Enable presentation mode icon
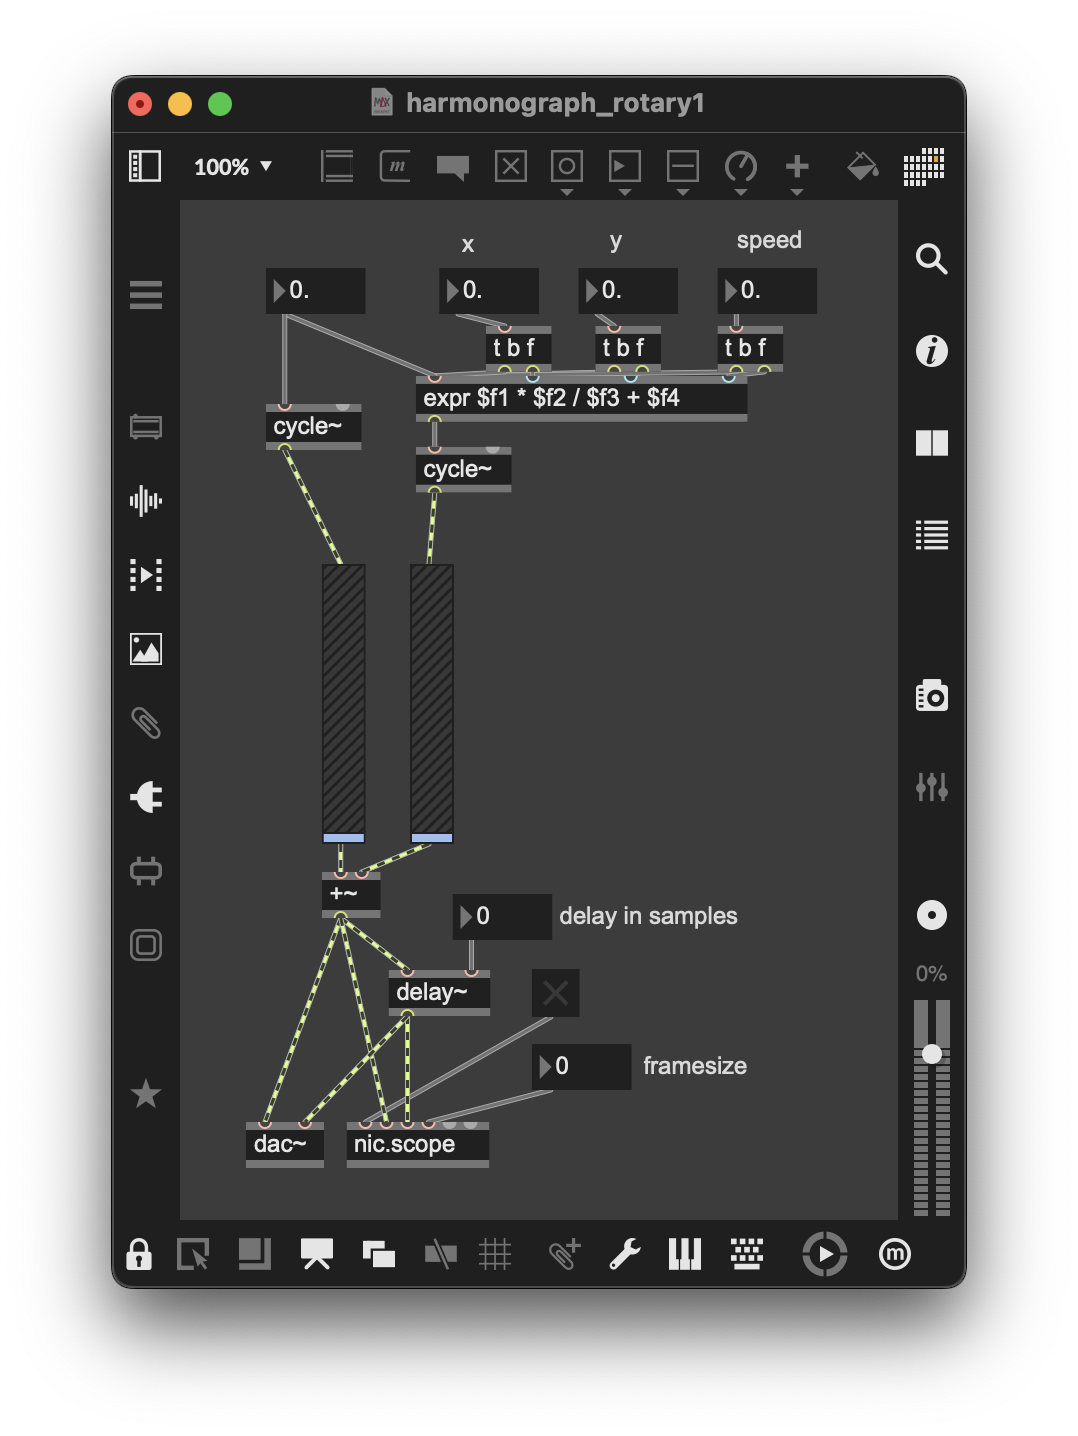 pyautogui.click(x=317, y=1254)
